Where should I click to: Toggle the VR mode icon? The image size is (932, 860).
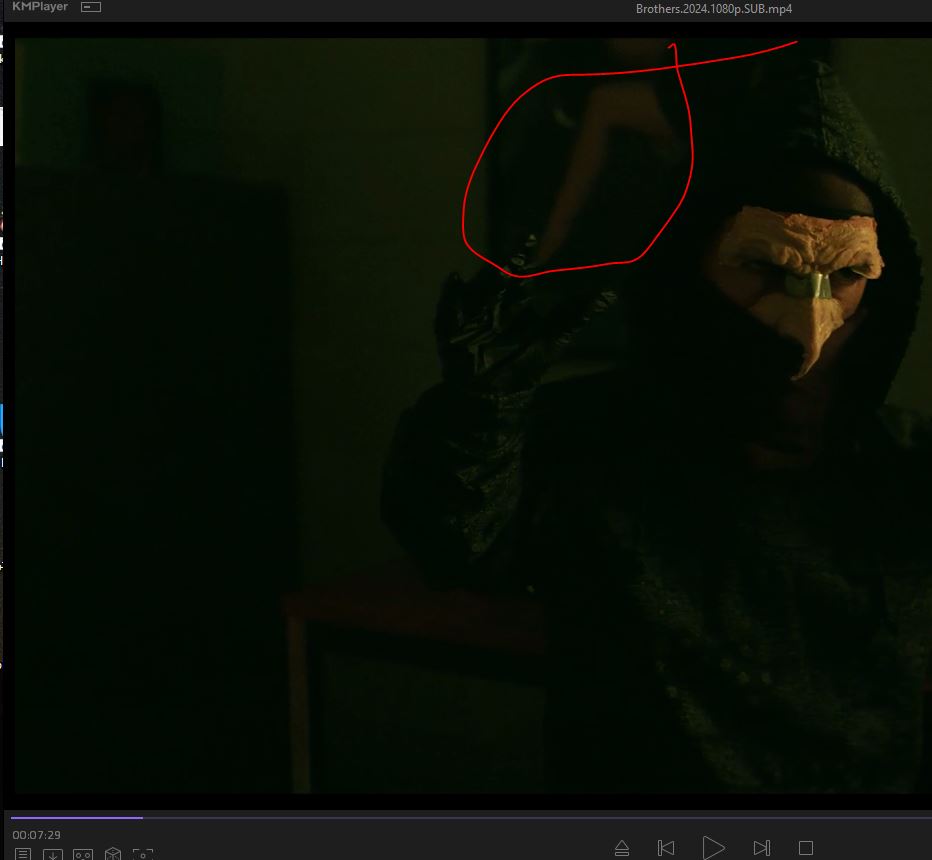coord(83,854)
